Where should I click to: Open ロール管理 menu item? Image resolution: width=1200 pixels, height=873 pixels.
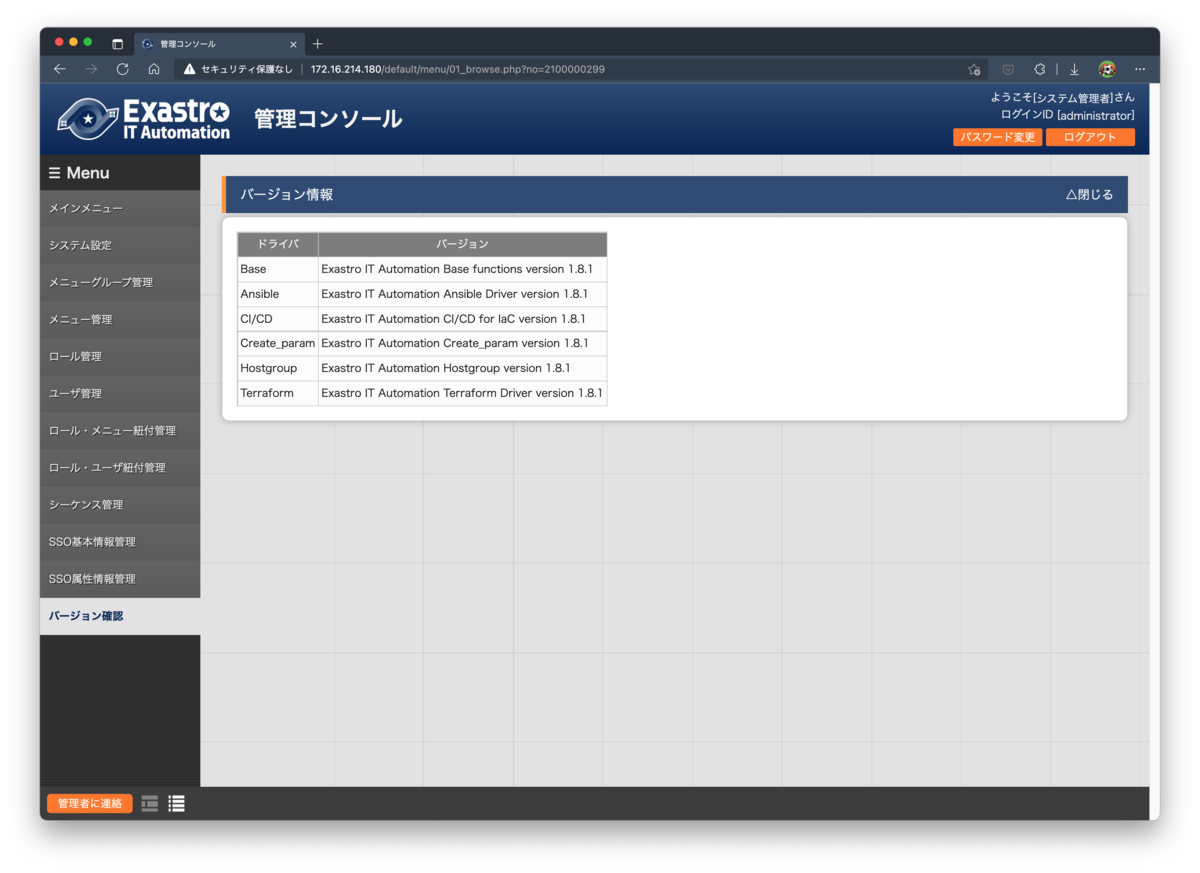[120, 357]
